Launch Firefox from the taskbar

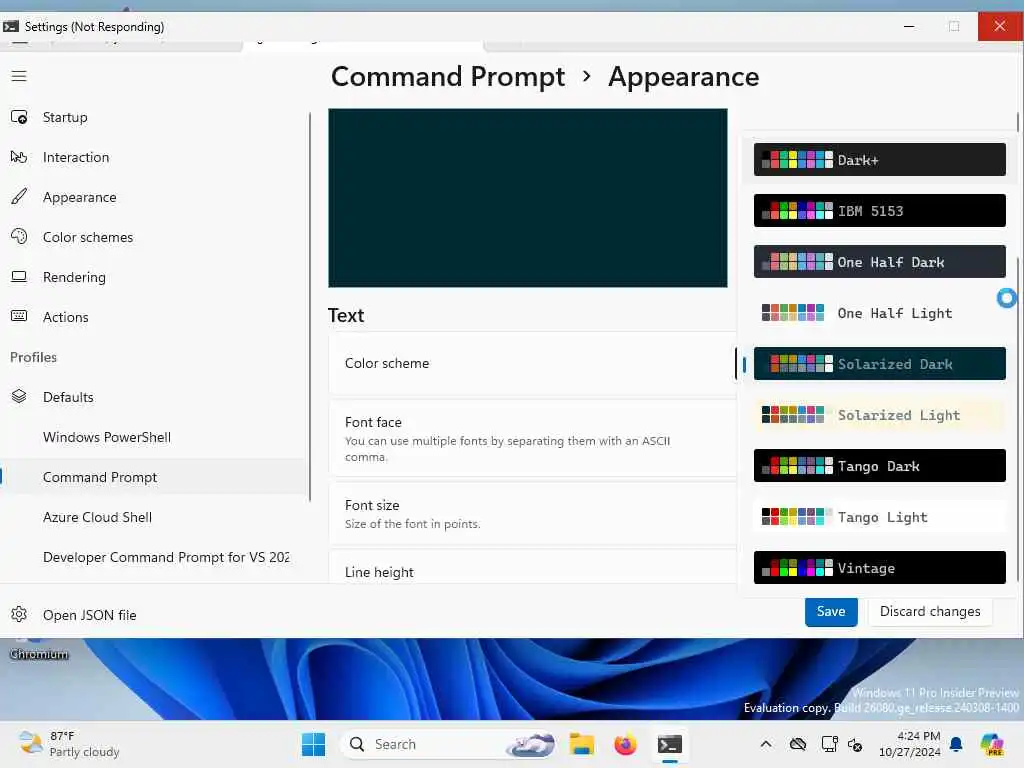625,744
